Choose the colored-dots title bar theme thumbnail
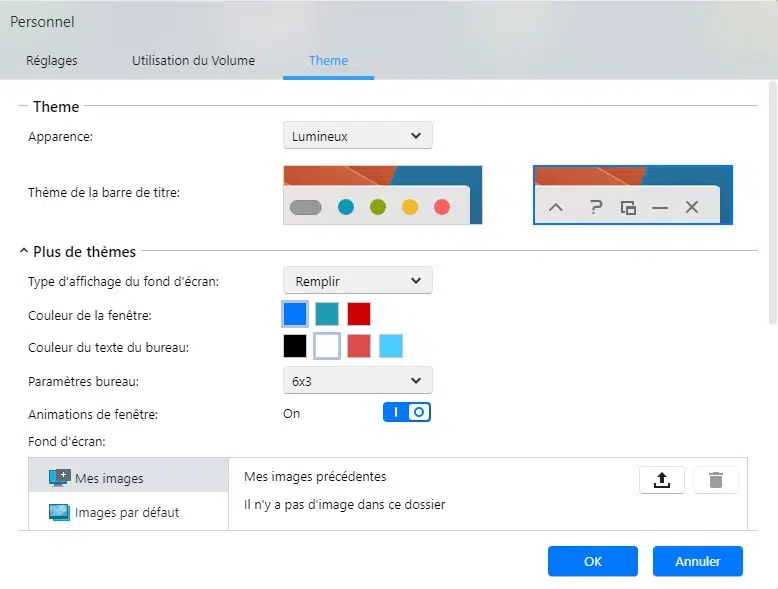This screenshot has height=589, width=778. 383,195
